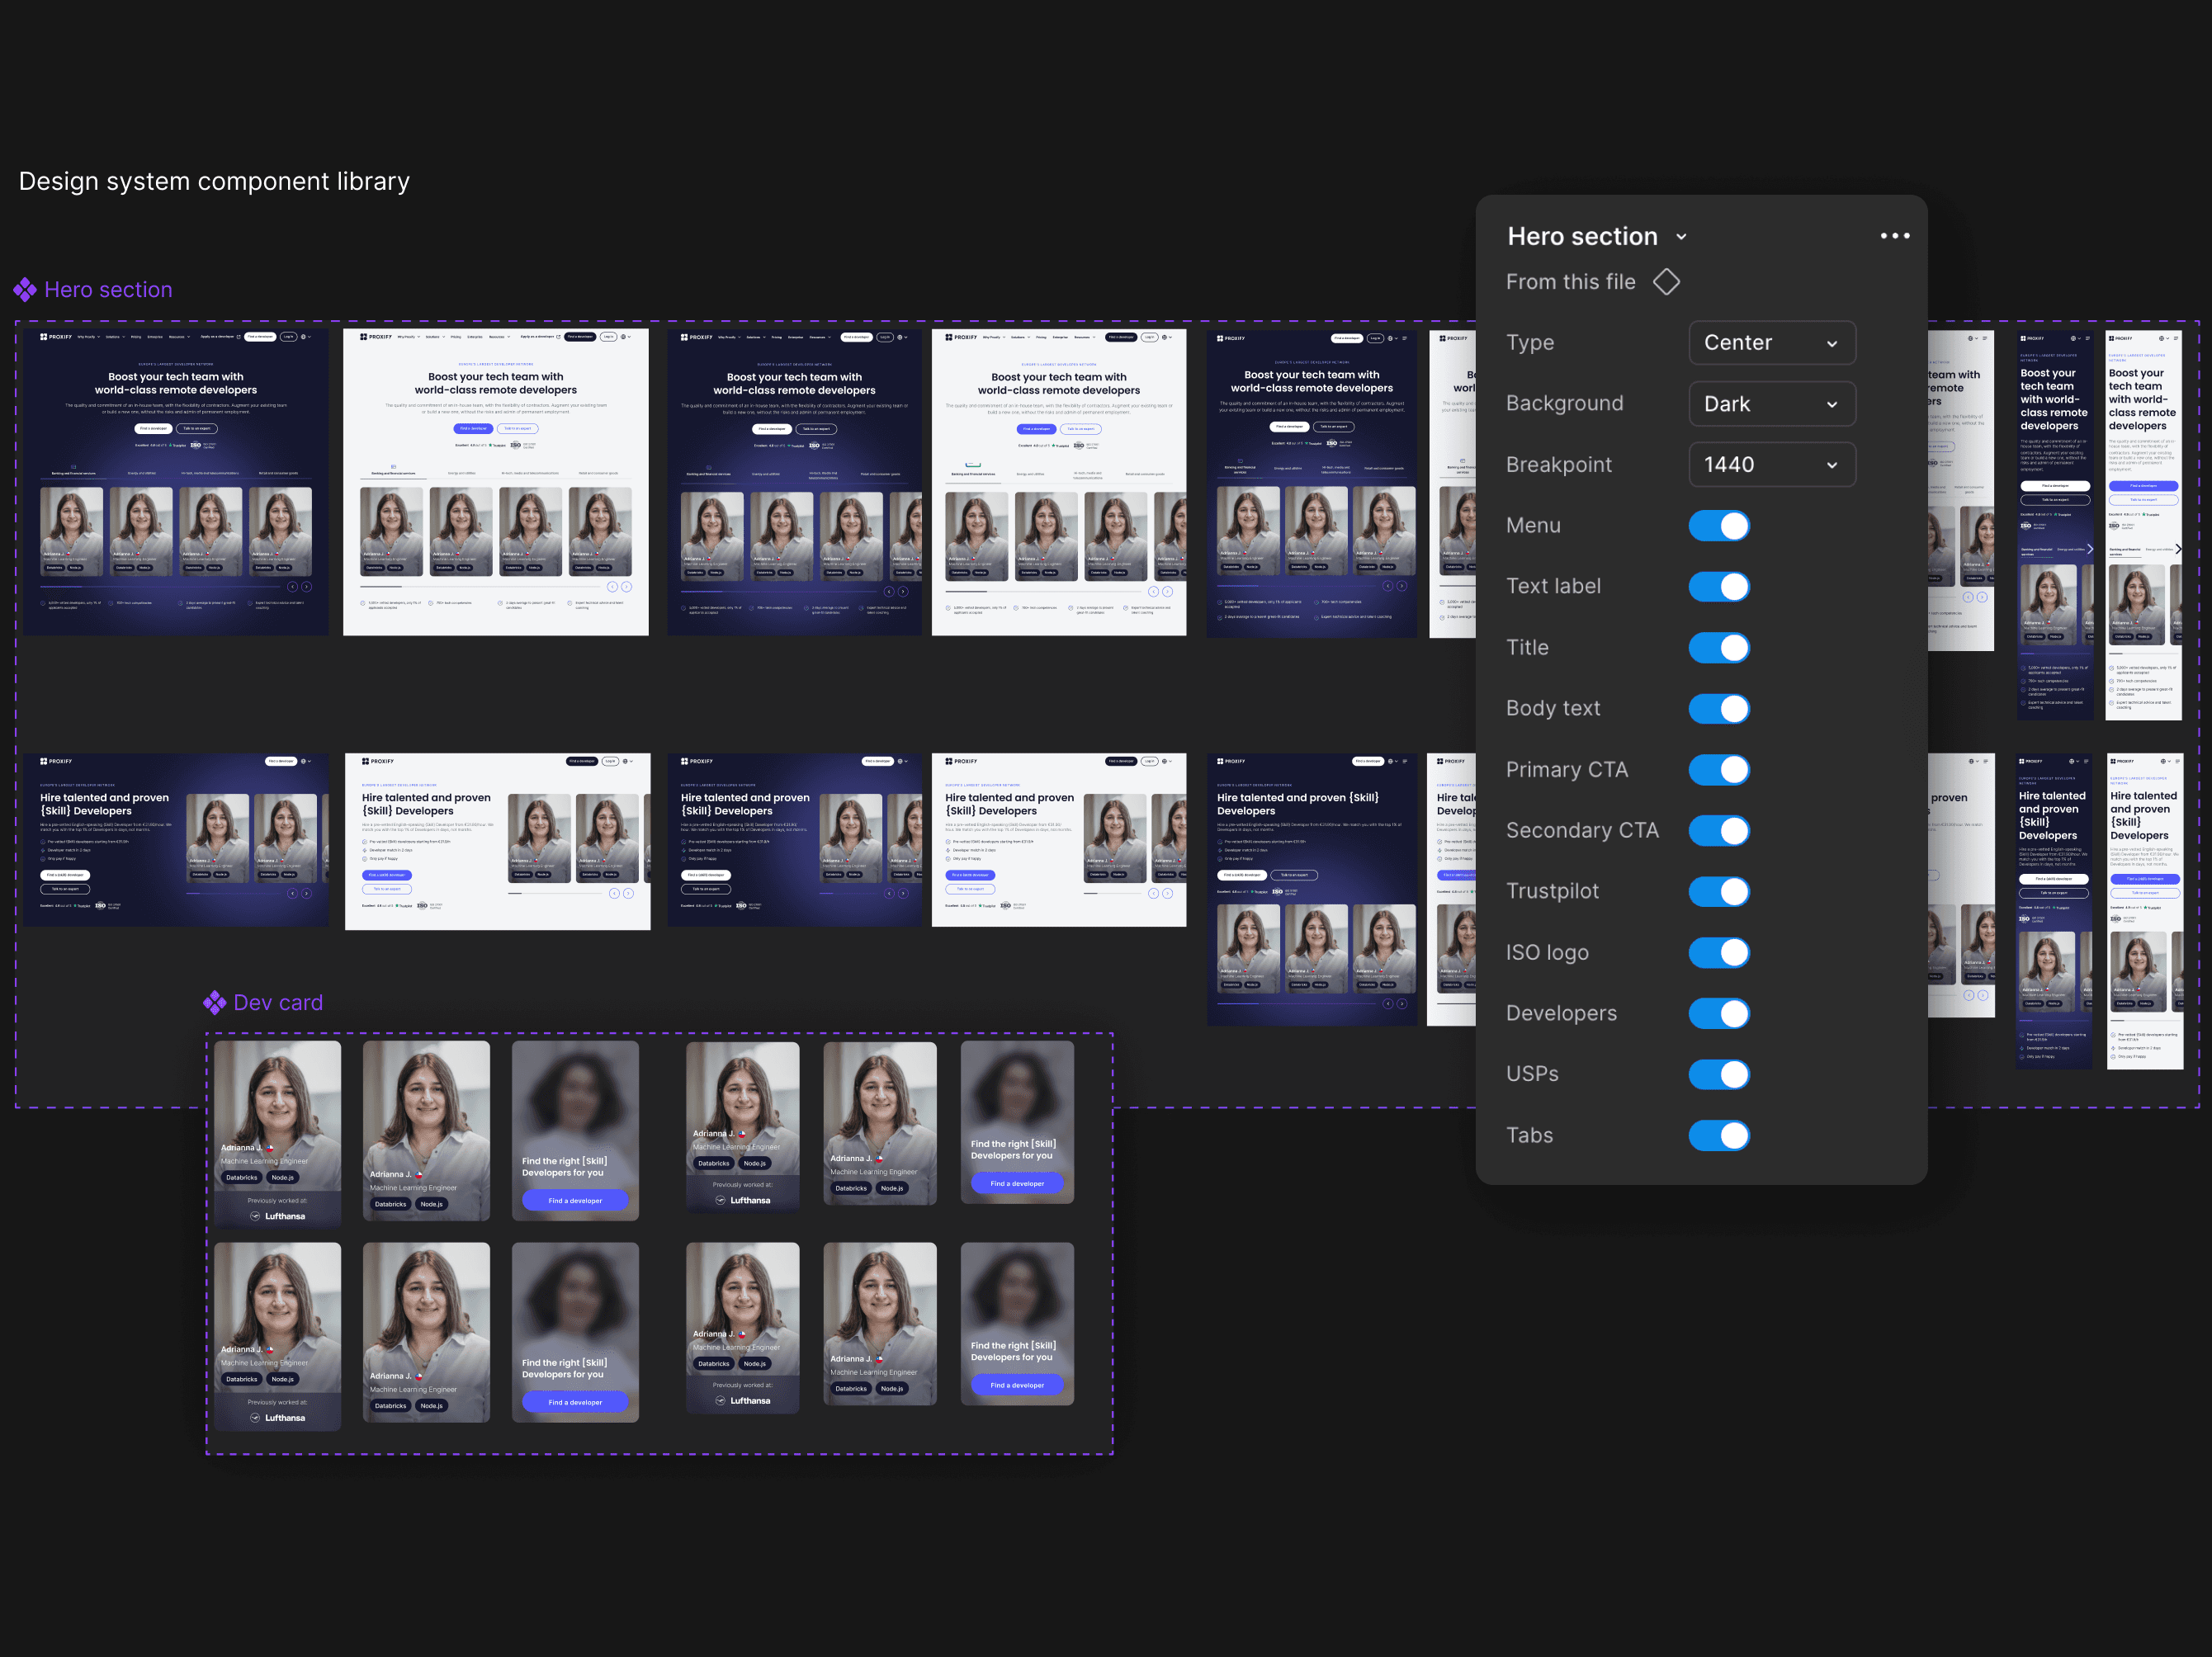Click Find a developer button on blurred card

click(x=575, y=1200)
